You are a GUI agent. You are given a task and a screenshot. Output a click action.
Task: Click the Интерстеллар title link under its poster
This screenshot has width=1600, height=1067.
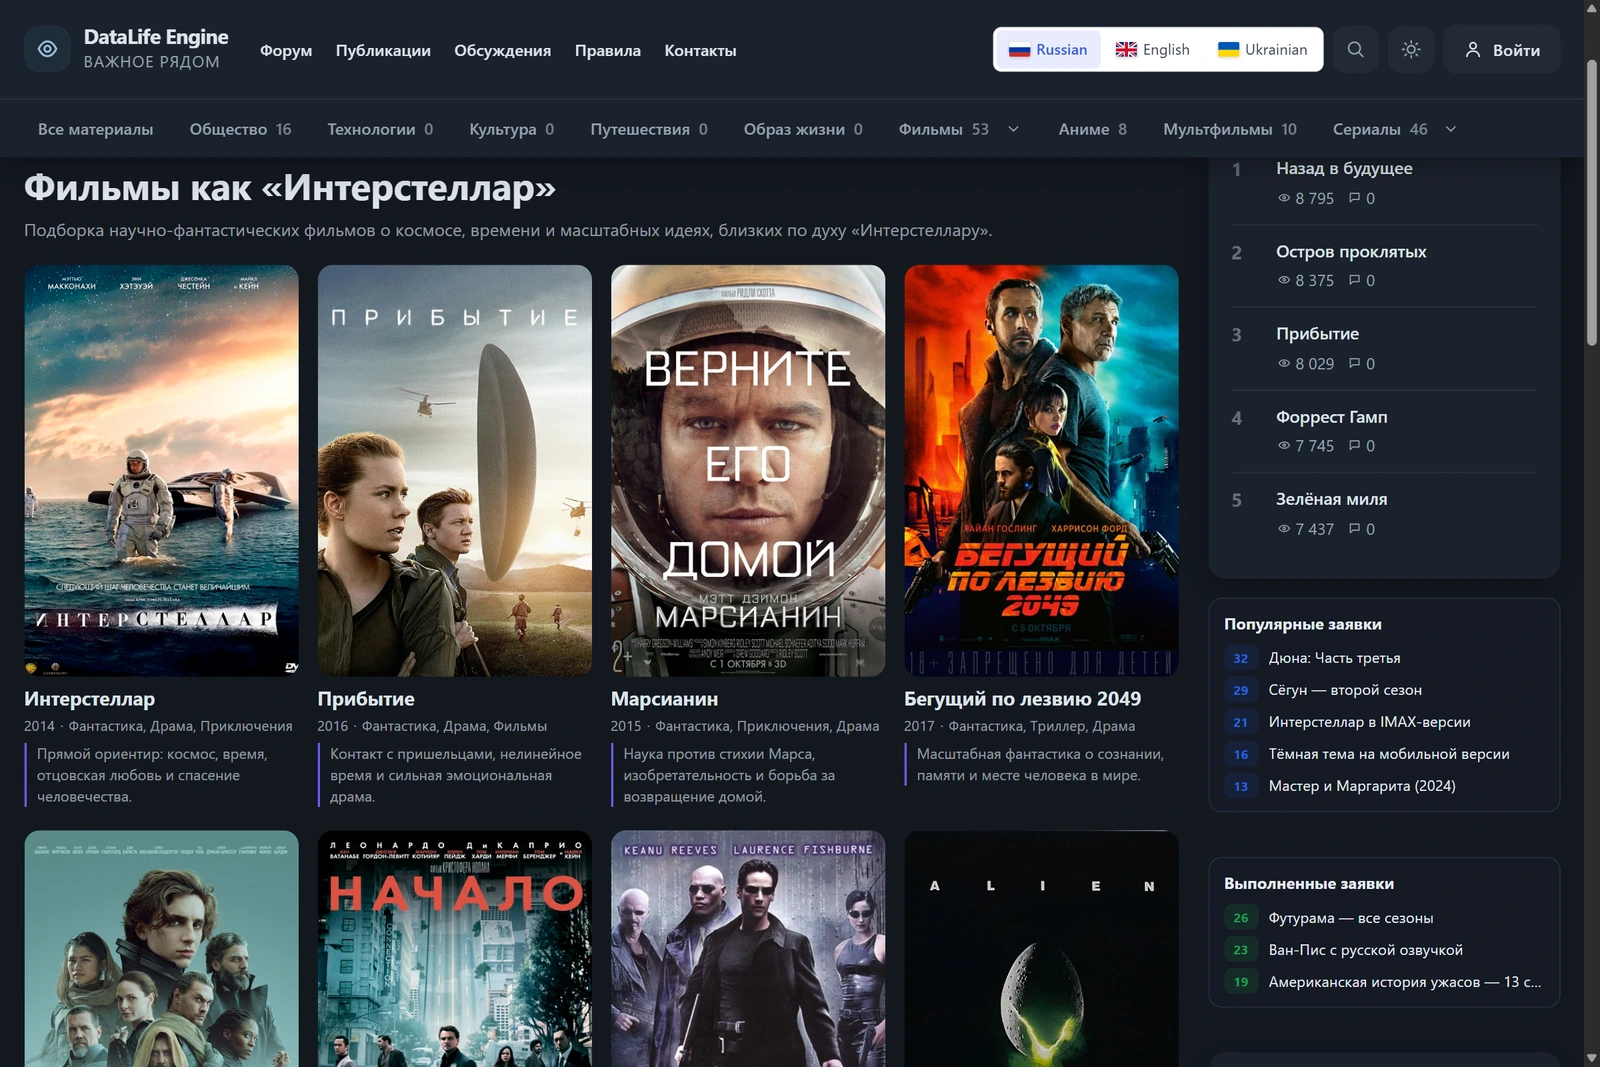(x=89, y=699)
